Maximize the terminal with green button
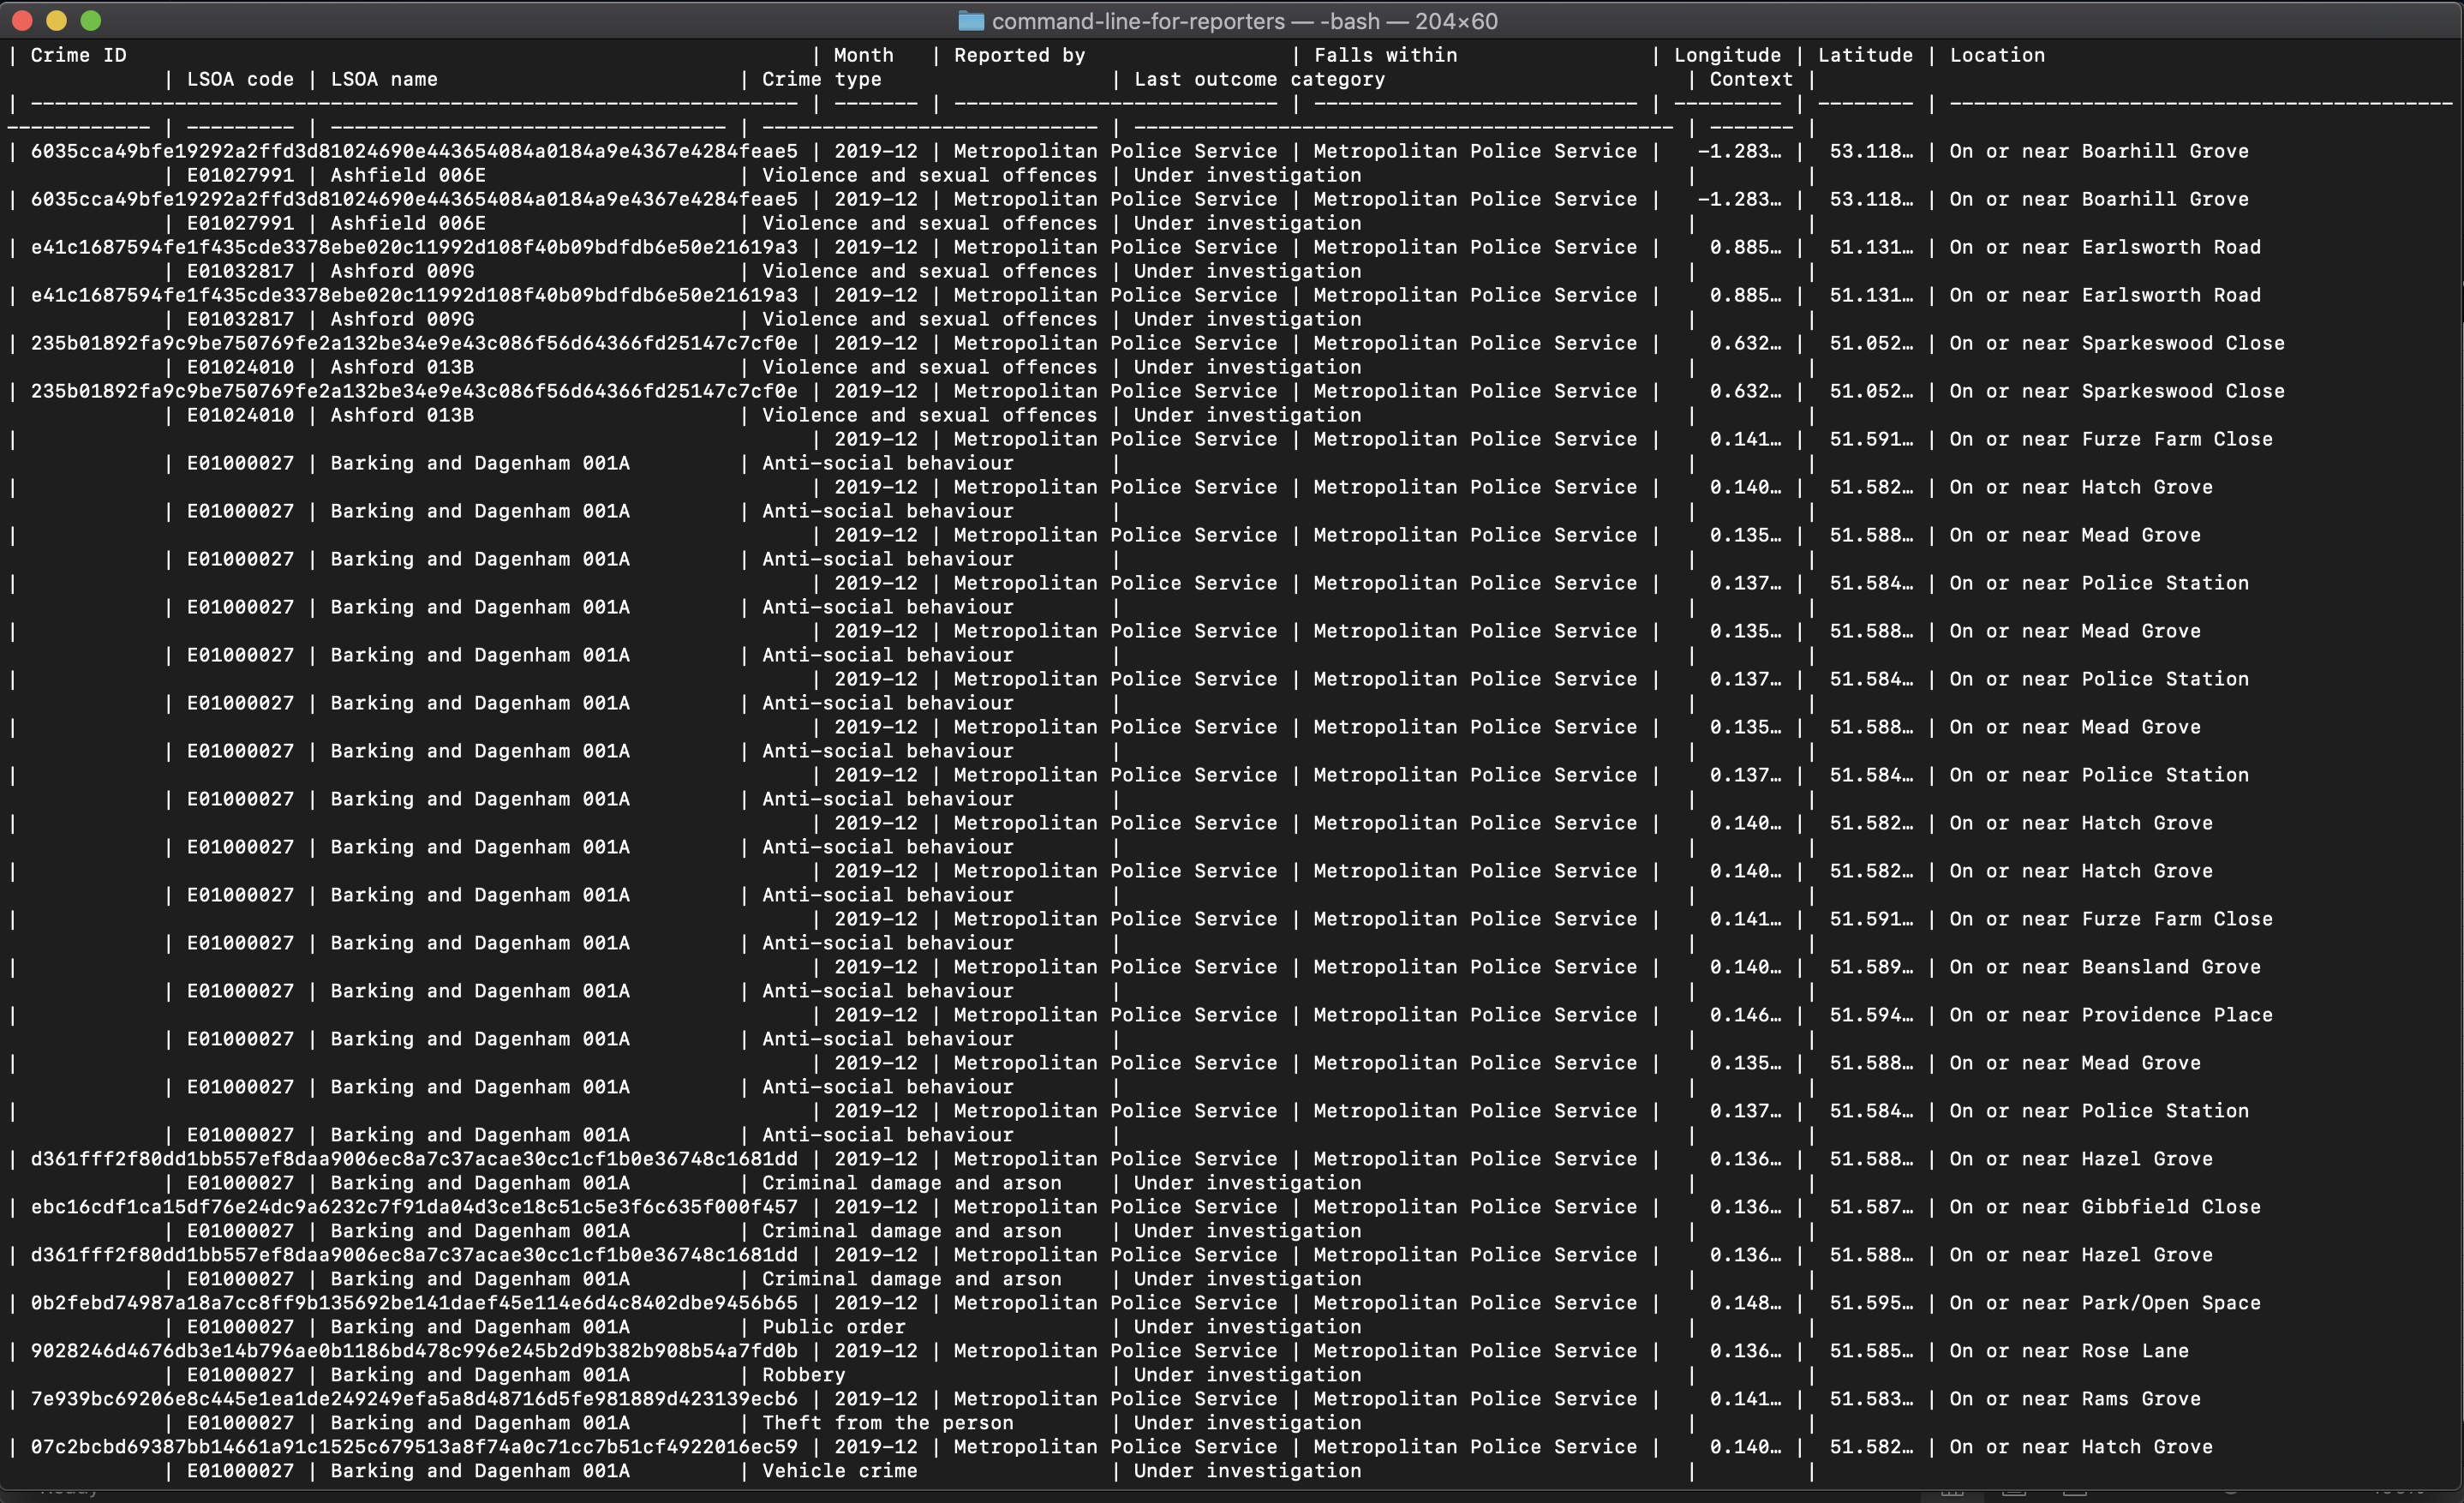Screen dimensions: 2464x1503 pyautogui.click(x=91, y=20)
